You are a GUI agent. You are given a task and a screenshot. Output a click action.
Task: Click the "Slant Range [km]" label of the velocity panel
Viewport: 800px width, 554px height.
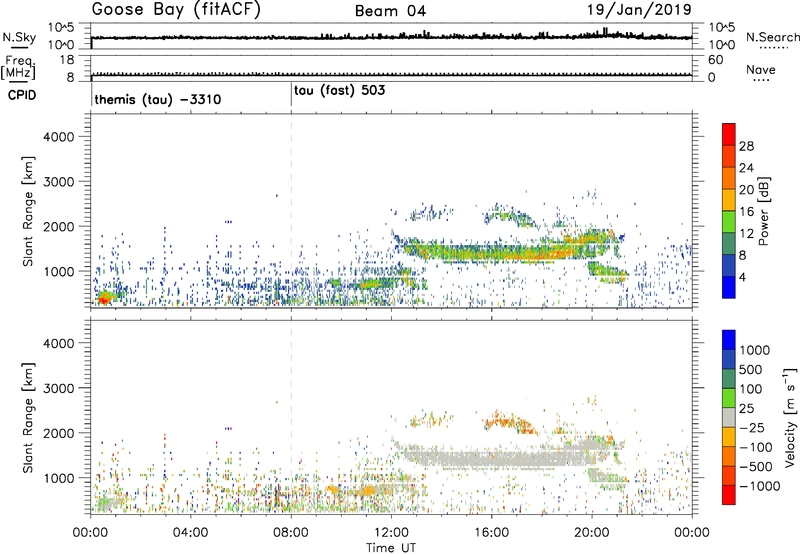[28, 417]
